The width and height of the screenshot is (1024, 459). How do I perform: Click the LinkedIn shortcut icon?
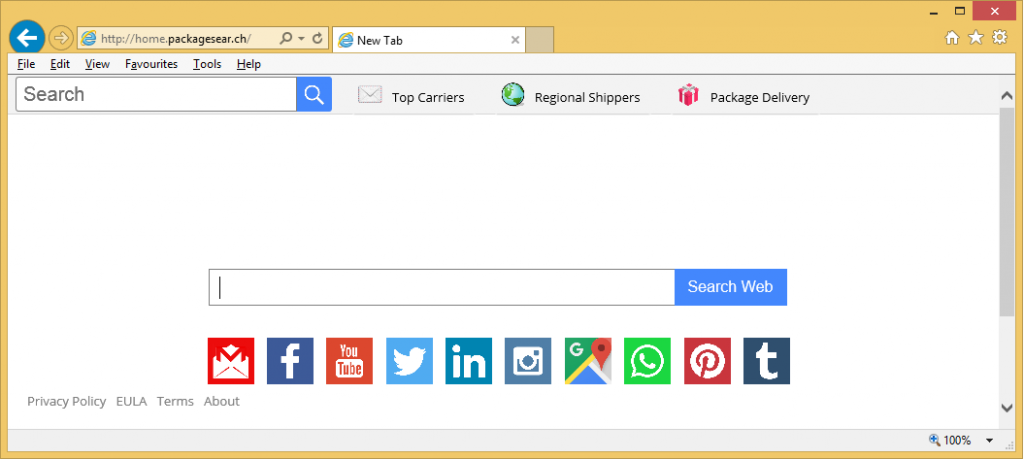click(468, 361)
